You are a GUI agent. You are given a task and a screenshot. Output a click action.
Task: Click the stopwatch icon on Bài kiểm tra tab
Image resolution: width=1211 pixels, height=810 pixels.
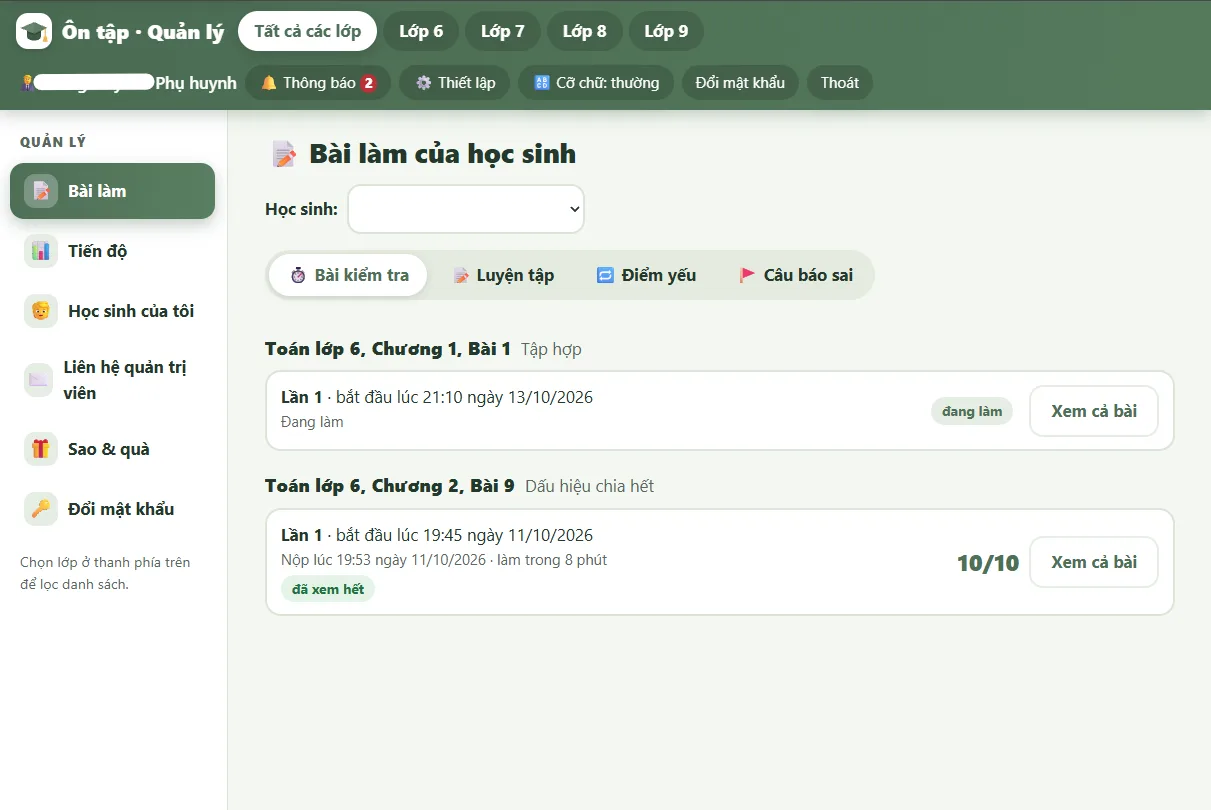point(298,275)
